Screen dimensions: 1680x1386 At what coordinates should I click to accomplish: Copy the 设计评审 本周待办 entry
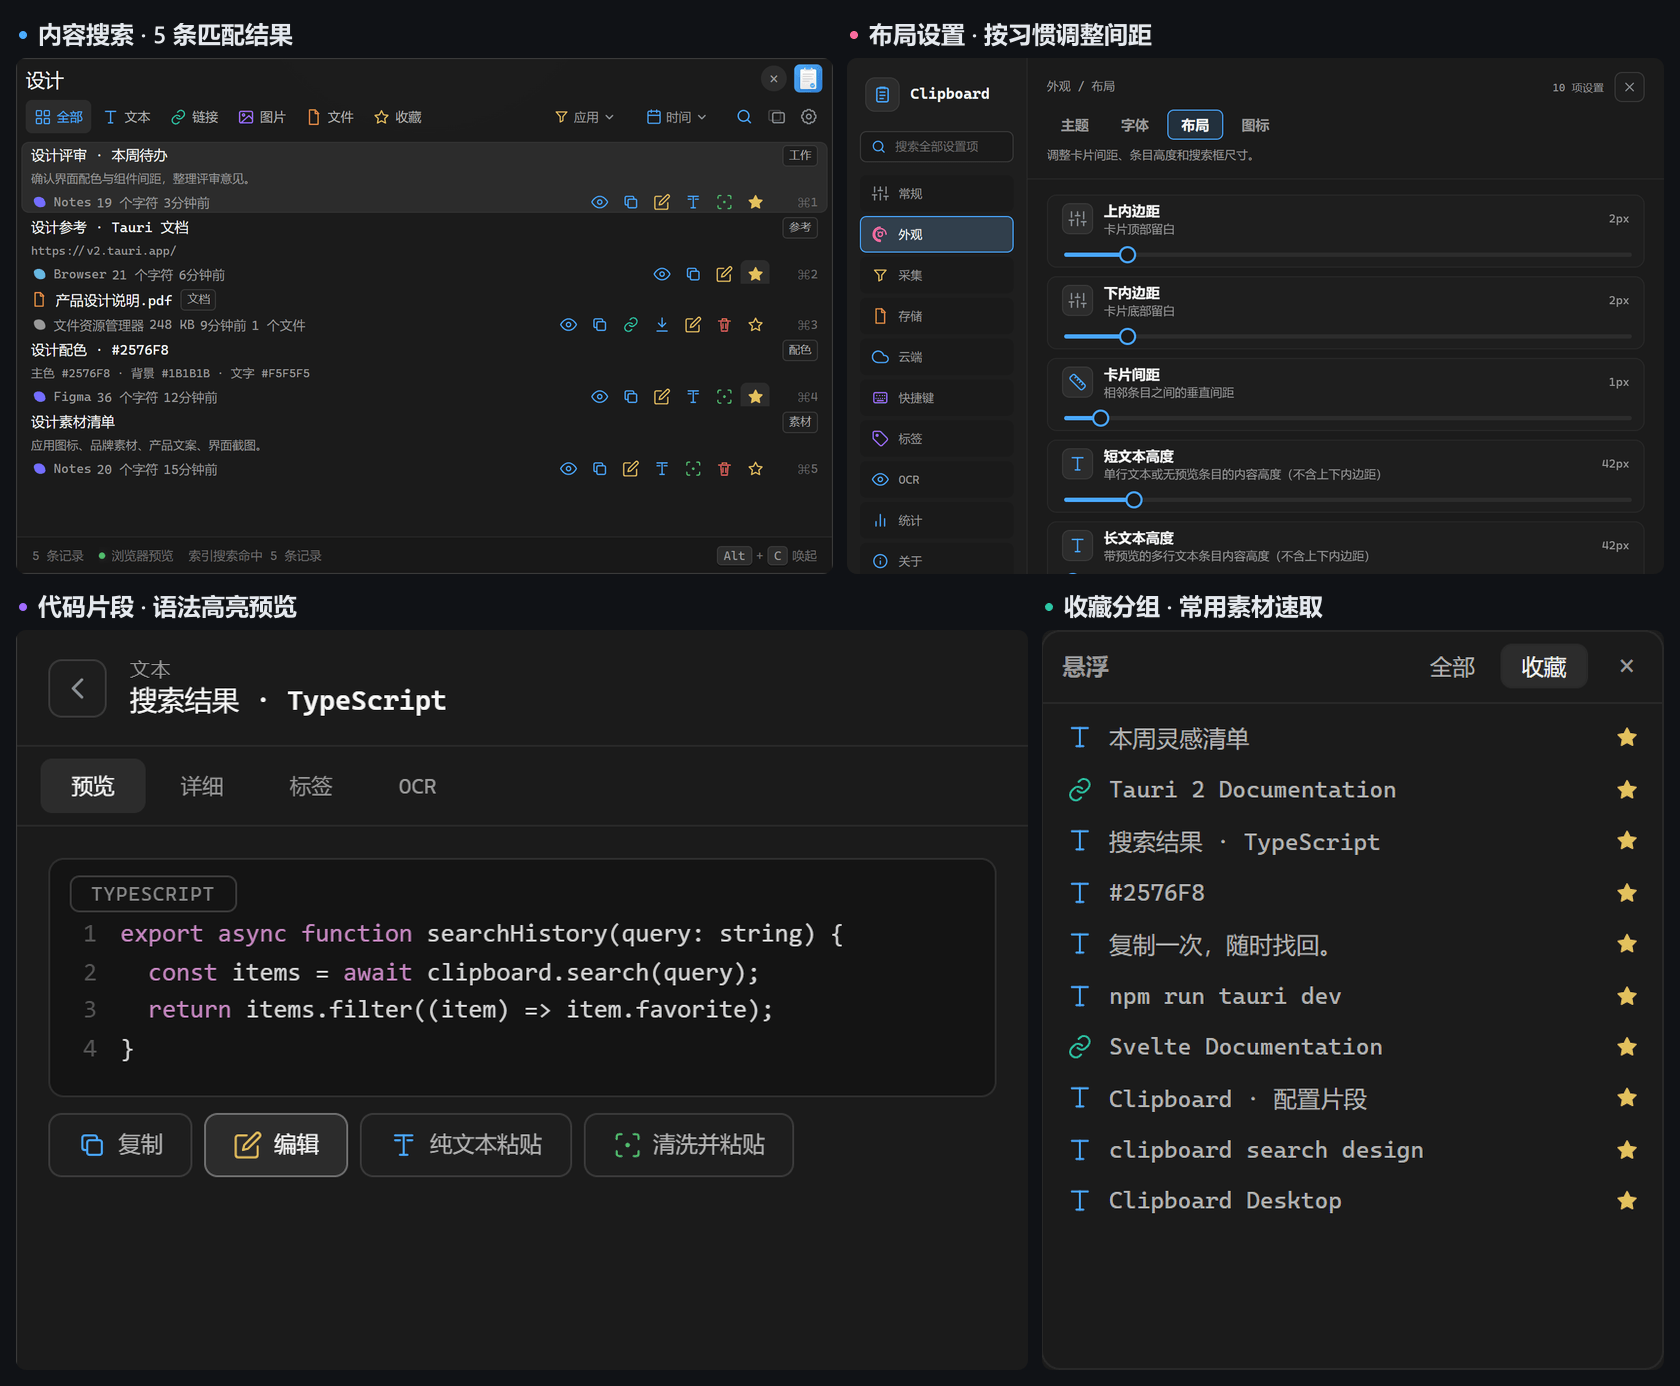point(631,202)
